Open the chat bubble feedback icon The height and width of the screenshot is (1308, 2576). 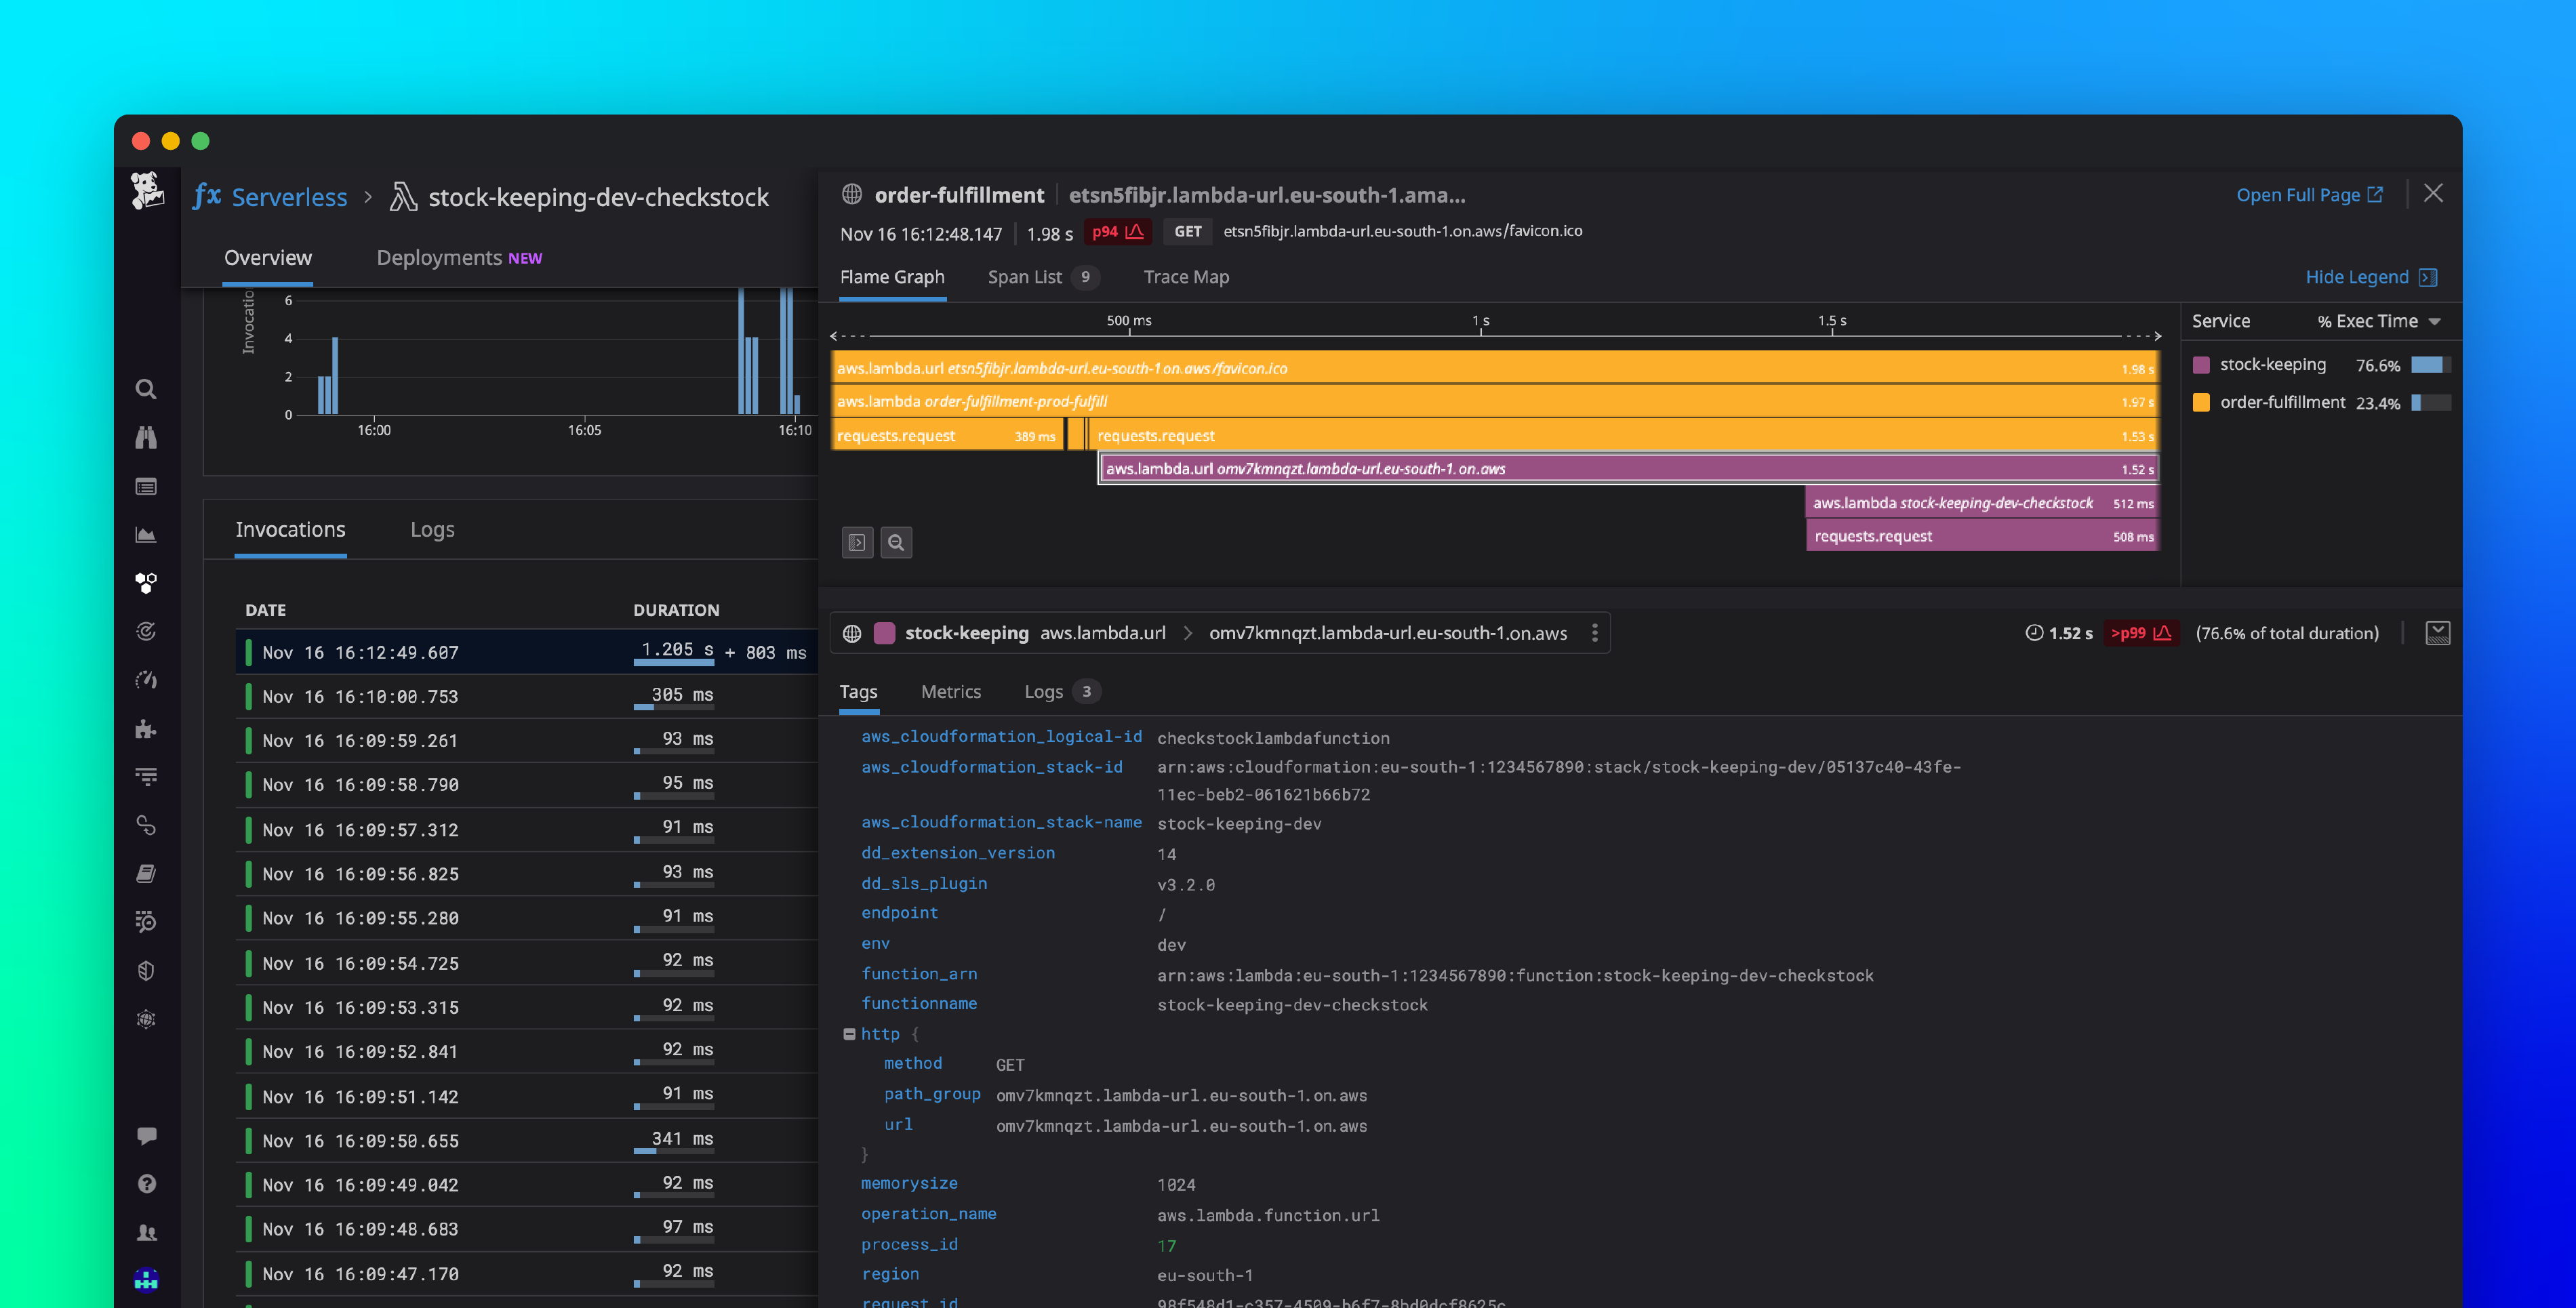coord(146,1135)
